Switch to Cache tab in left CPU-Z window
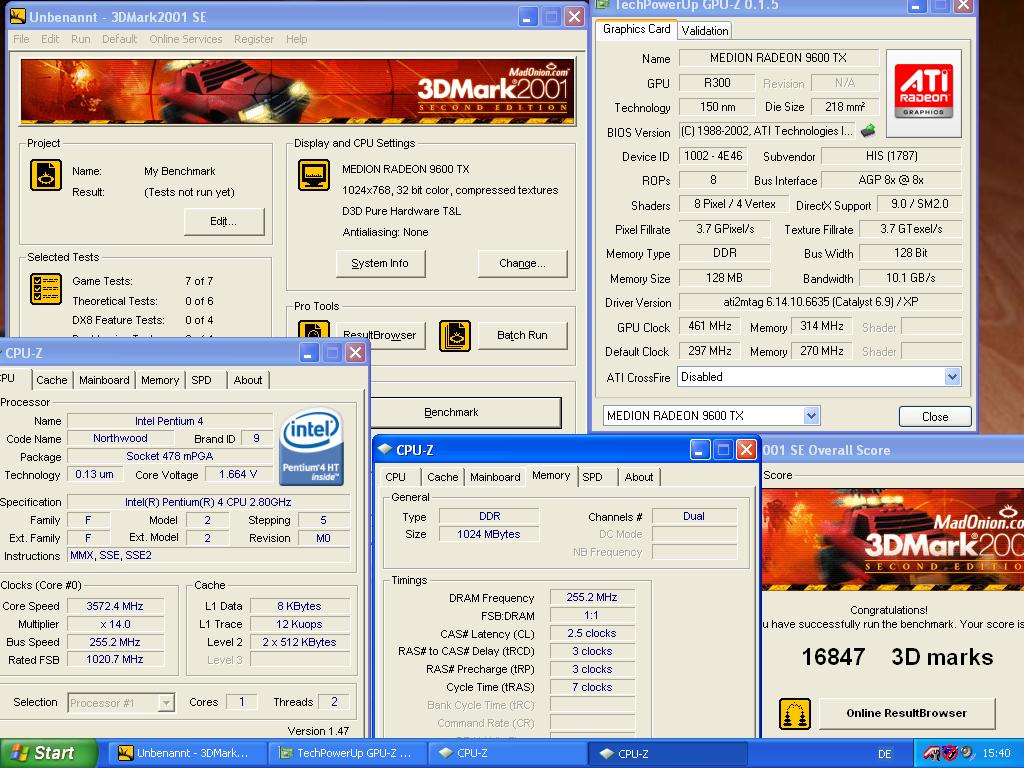 tap(52, 380)
